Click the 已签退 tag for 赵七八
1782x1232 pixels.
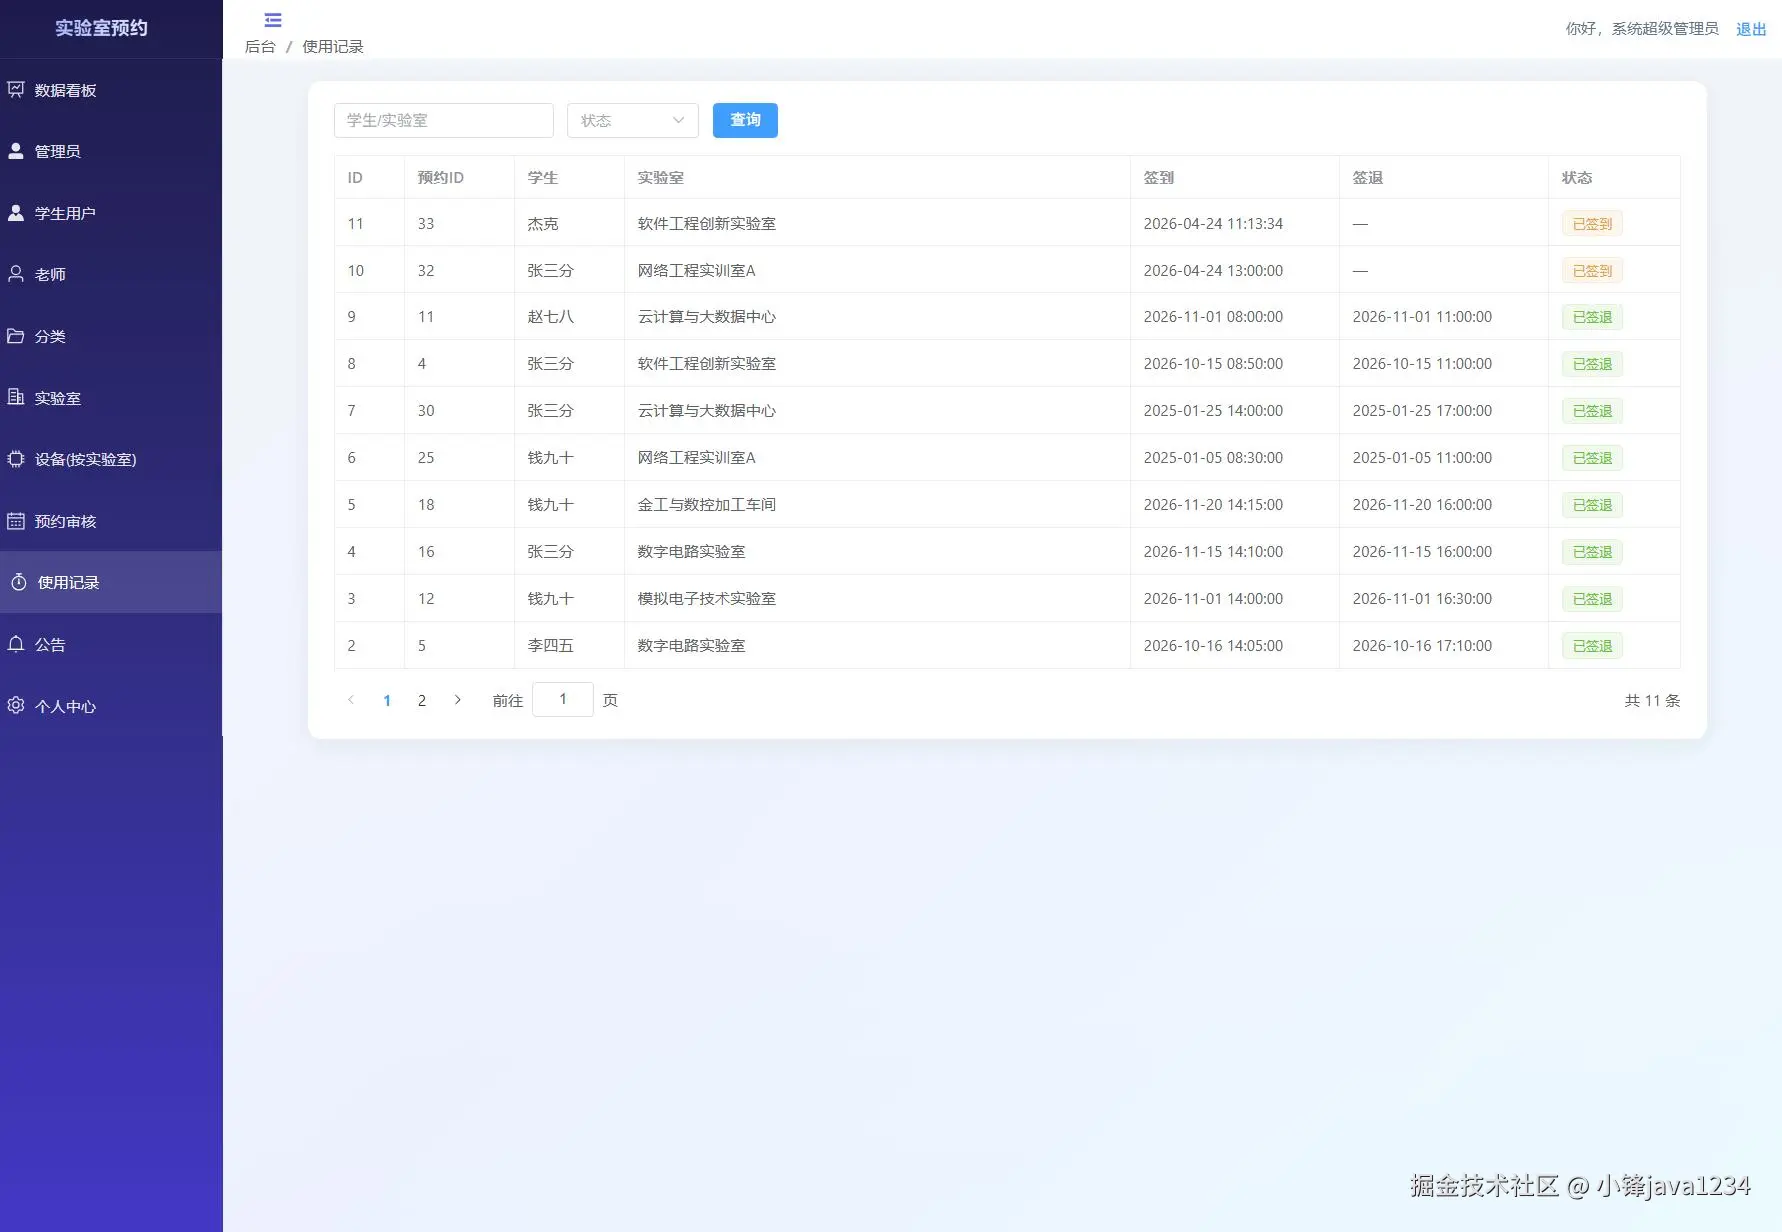(x=1592, y=317)
